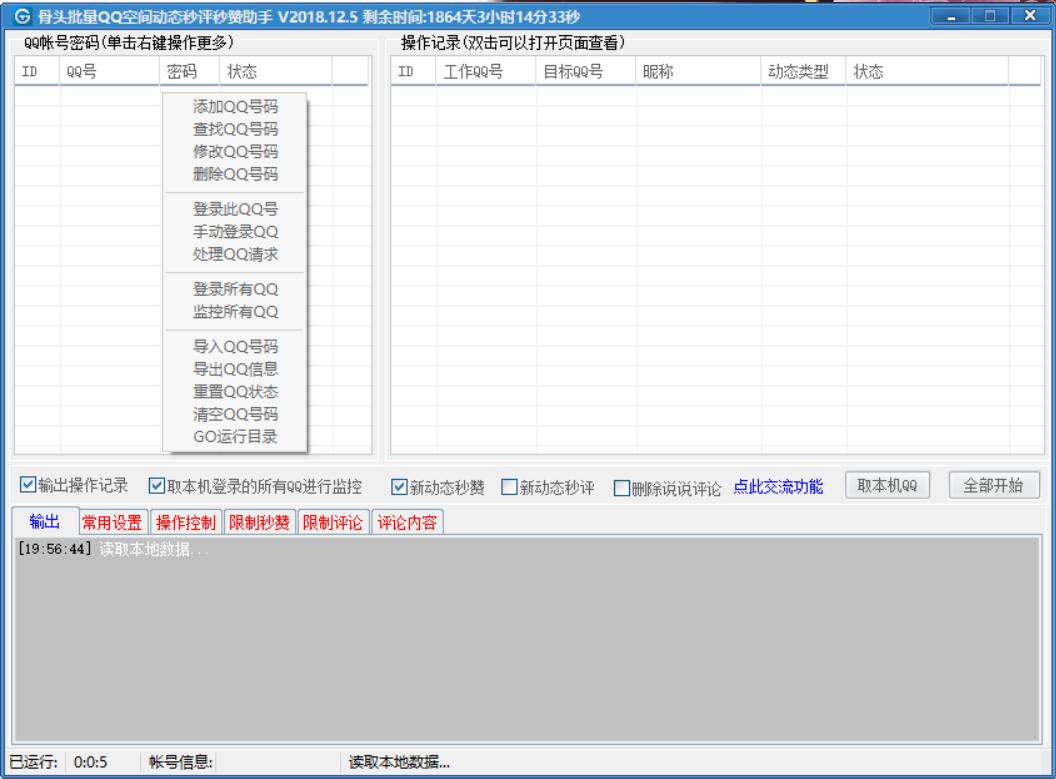Check the 删除说说评论 option
Viewport: 1056px width, 779px height.
pos(621,487)
